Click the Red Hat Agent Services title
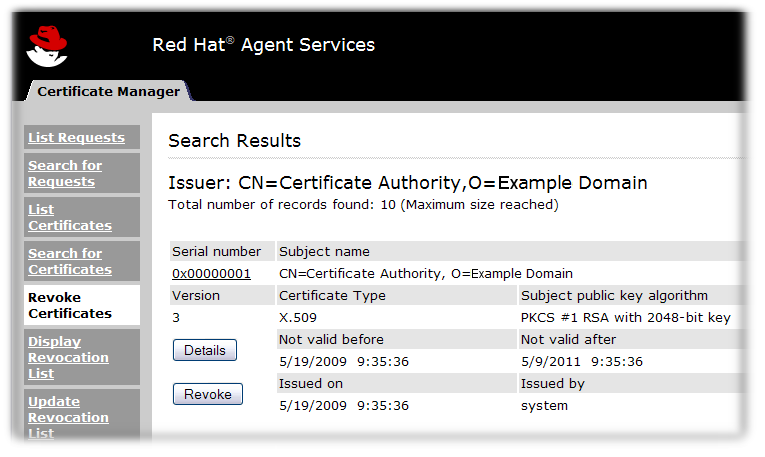Screen dimensions: 765x457 click(263, 45)
